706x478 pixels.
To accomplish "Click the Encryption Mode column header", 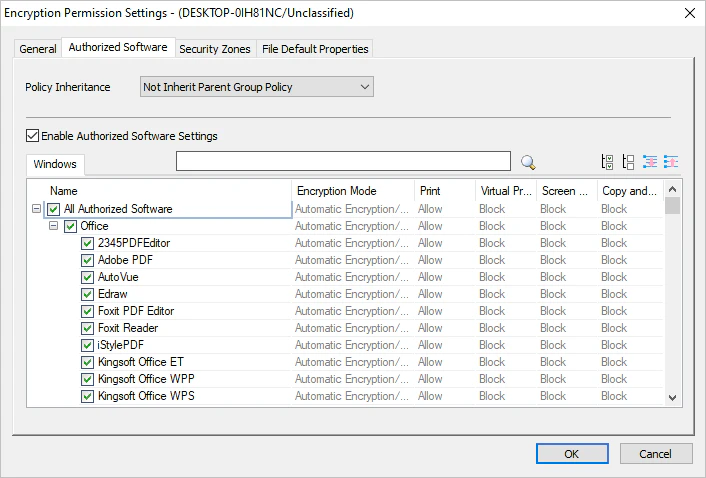I will pyautogui.click(x=353, y=191).
